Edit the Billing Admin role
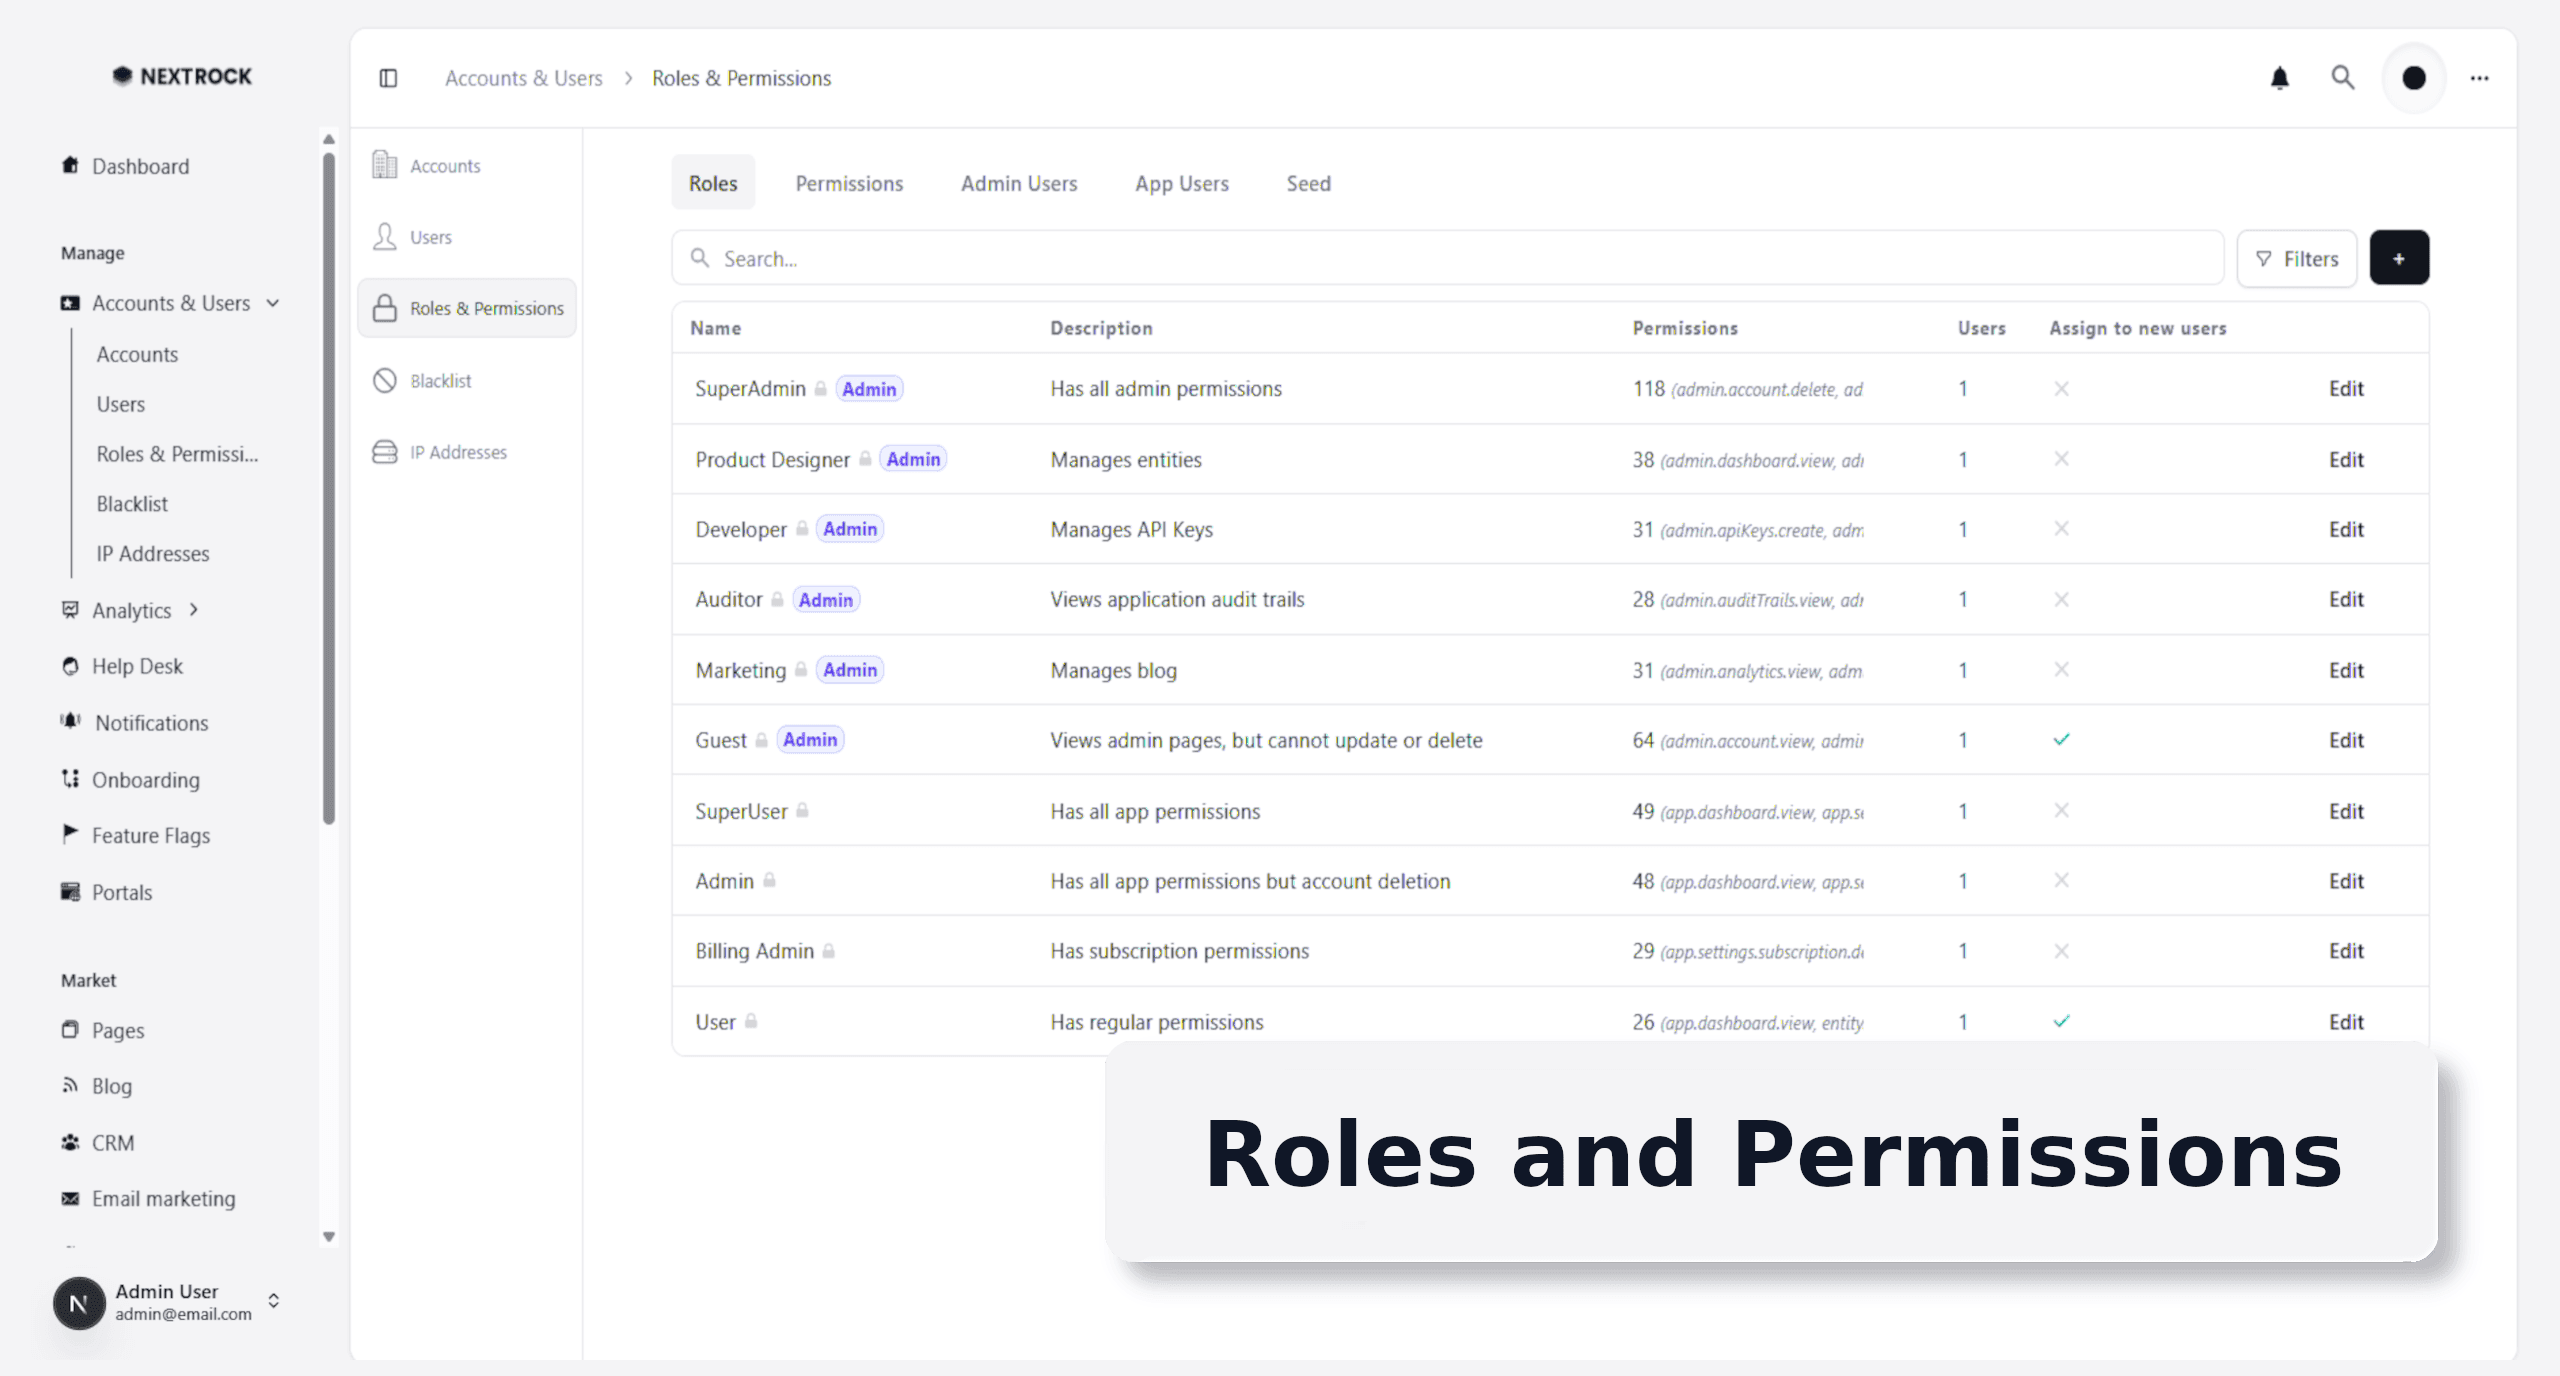 tap(2346, 950)
